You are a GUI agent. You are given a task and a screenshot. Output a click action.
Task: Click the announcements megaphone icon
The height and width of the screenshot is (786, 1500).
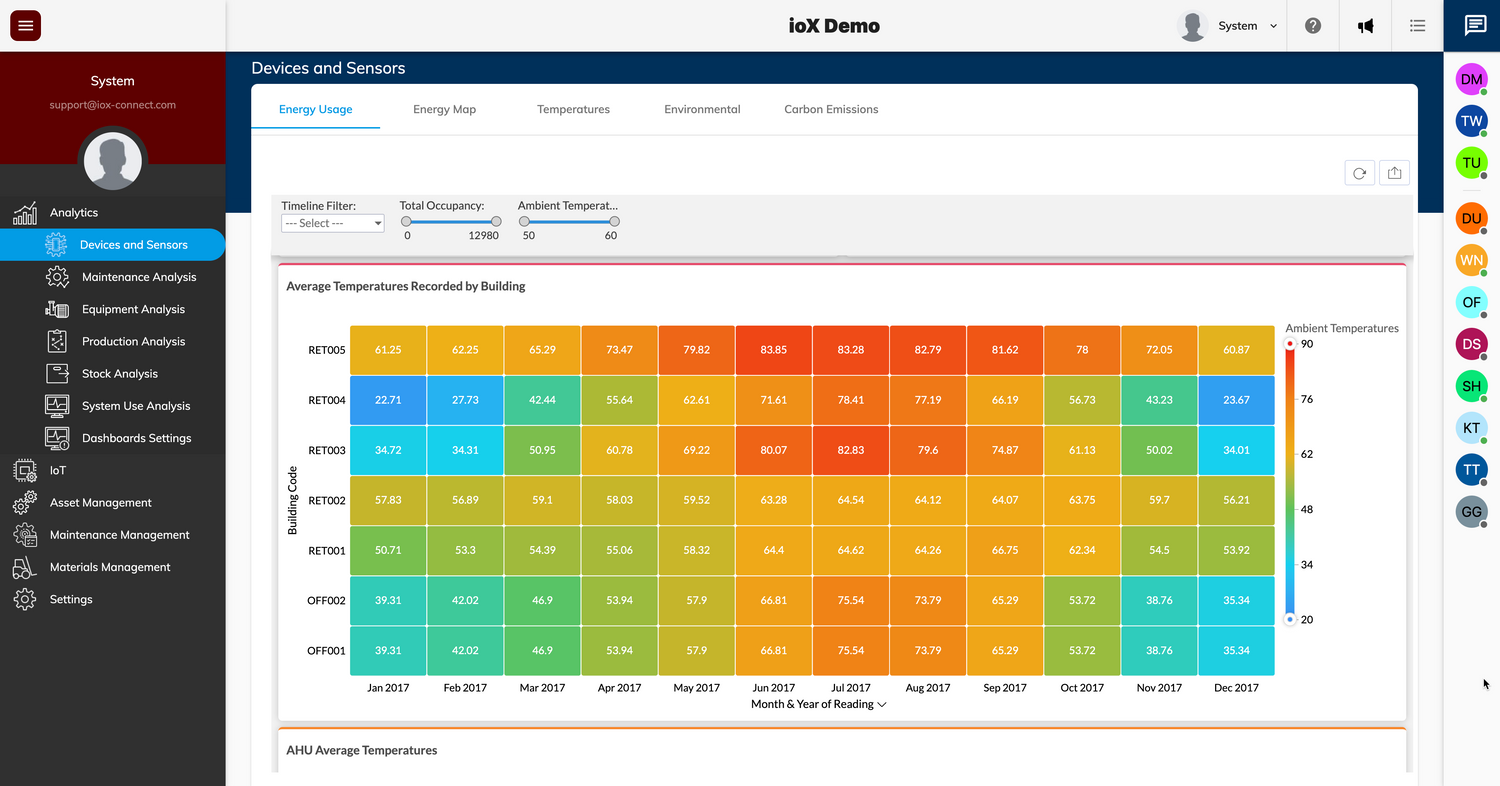click(x=1365, y=26)
